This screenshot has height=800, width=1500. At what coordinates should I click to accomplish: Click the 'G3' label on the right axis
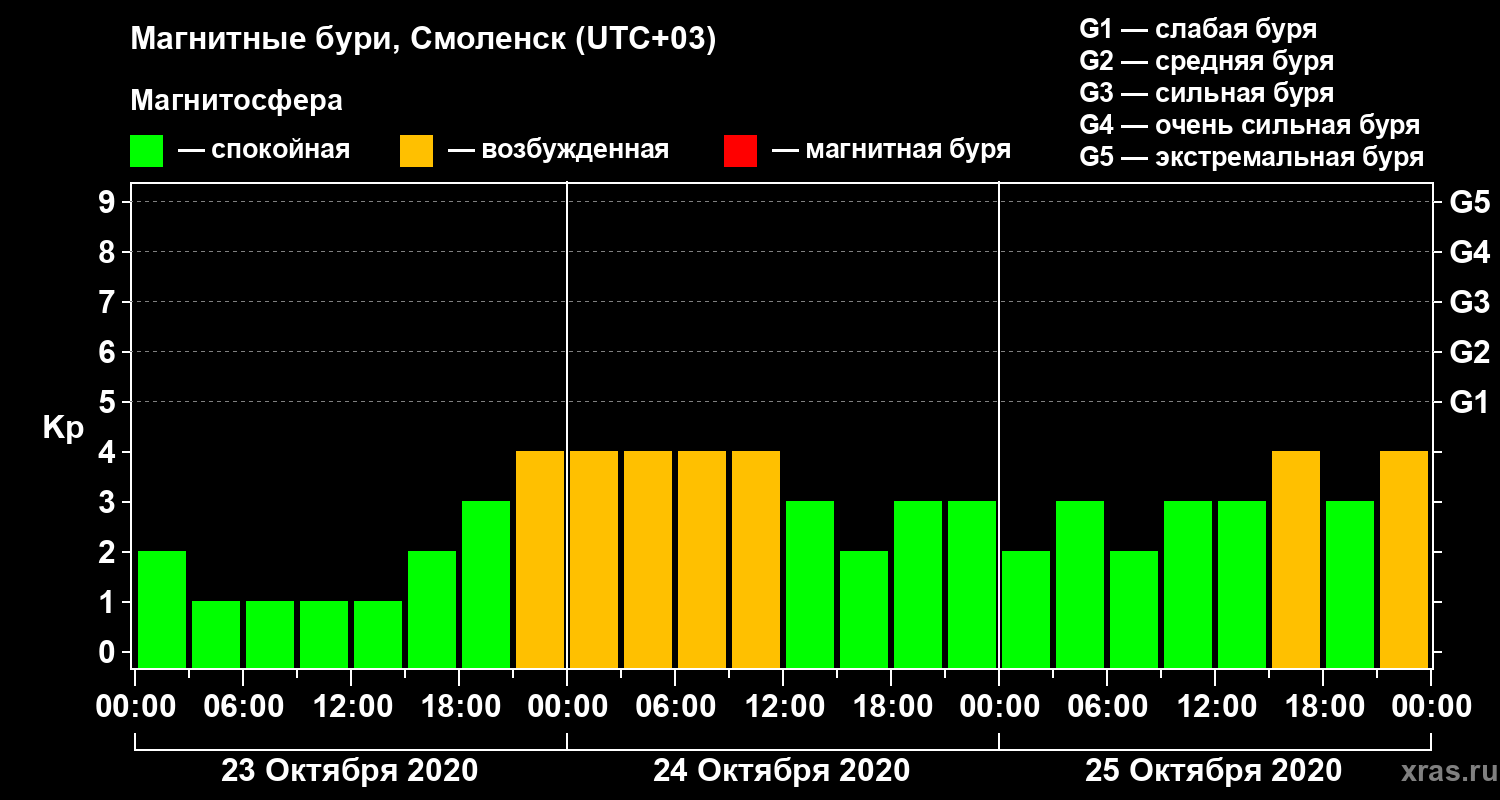pyautogui.click(x=1470, y=302)
